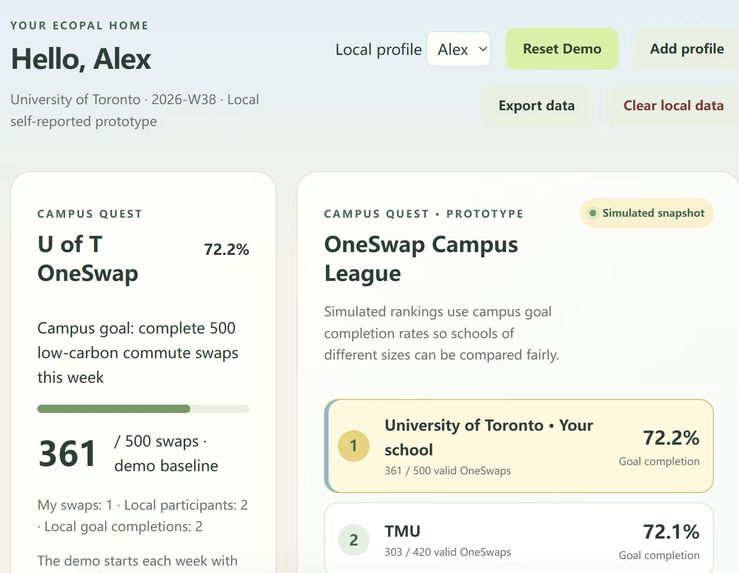Screen dimensions: 739x573
Task: Click the 'OneSwap Campus League' heading
Action: click(x=421, y=259)
